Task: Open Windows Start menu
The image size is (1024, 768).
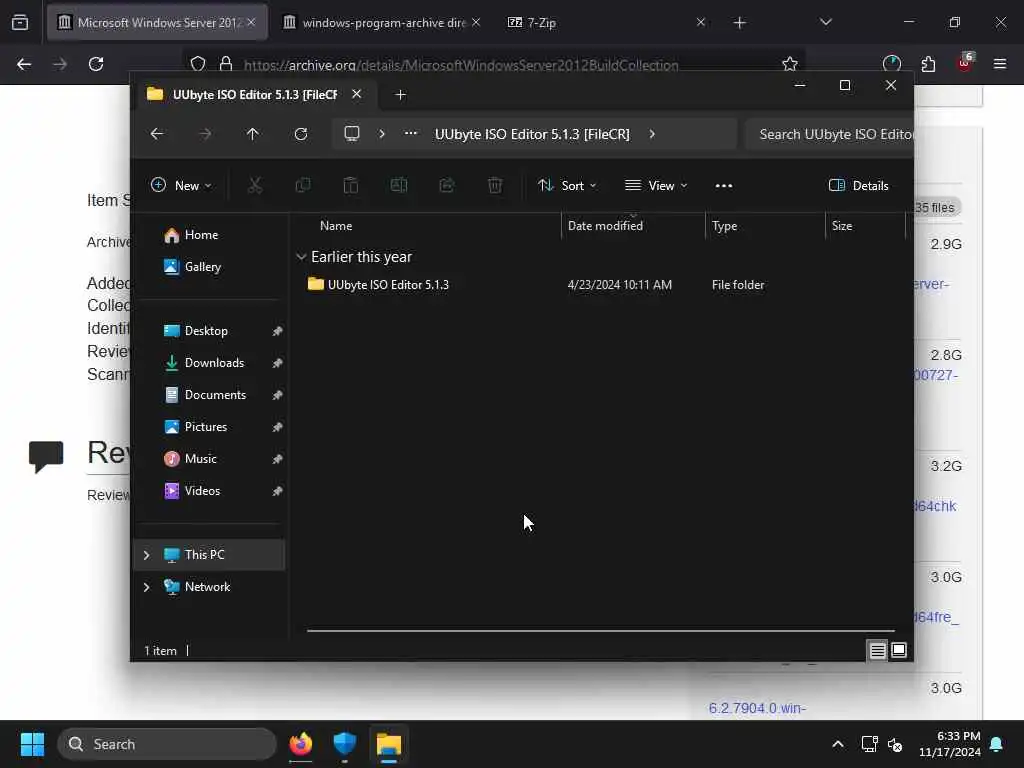Action: click(32, 744)
